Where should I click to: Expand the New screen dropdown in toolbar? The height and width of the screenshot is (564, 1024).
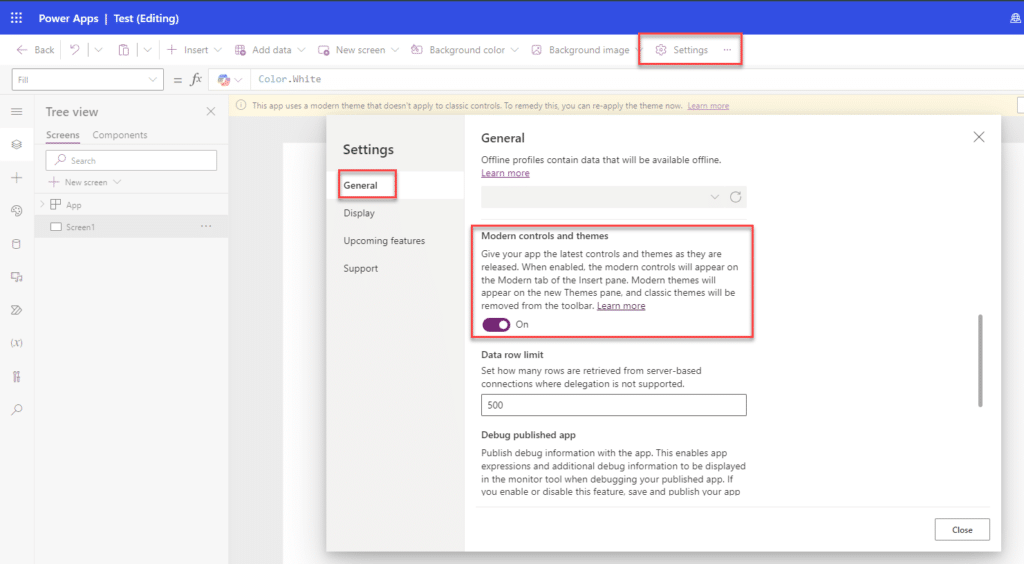393,50
